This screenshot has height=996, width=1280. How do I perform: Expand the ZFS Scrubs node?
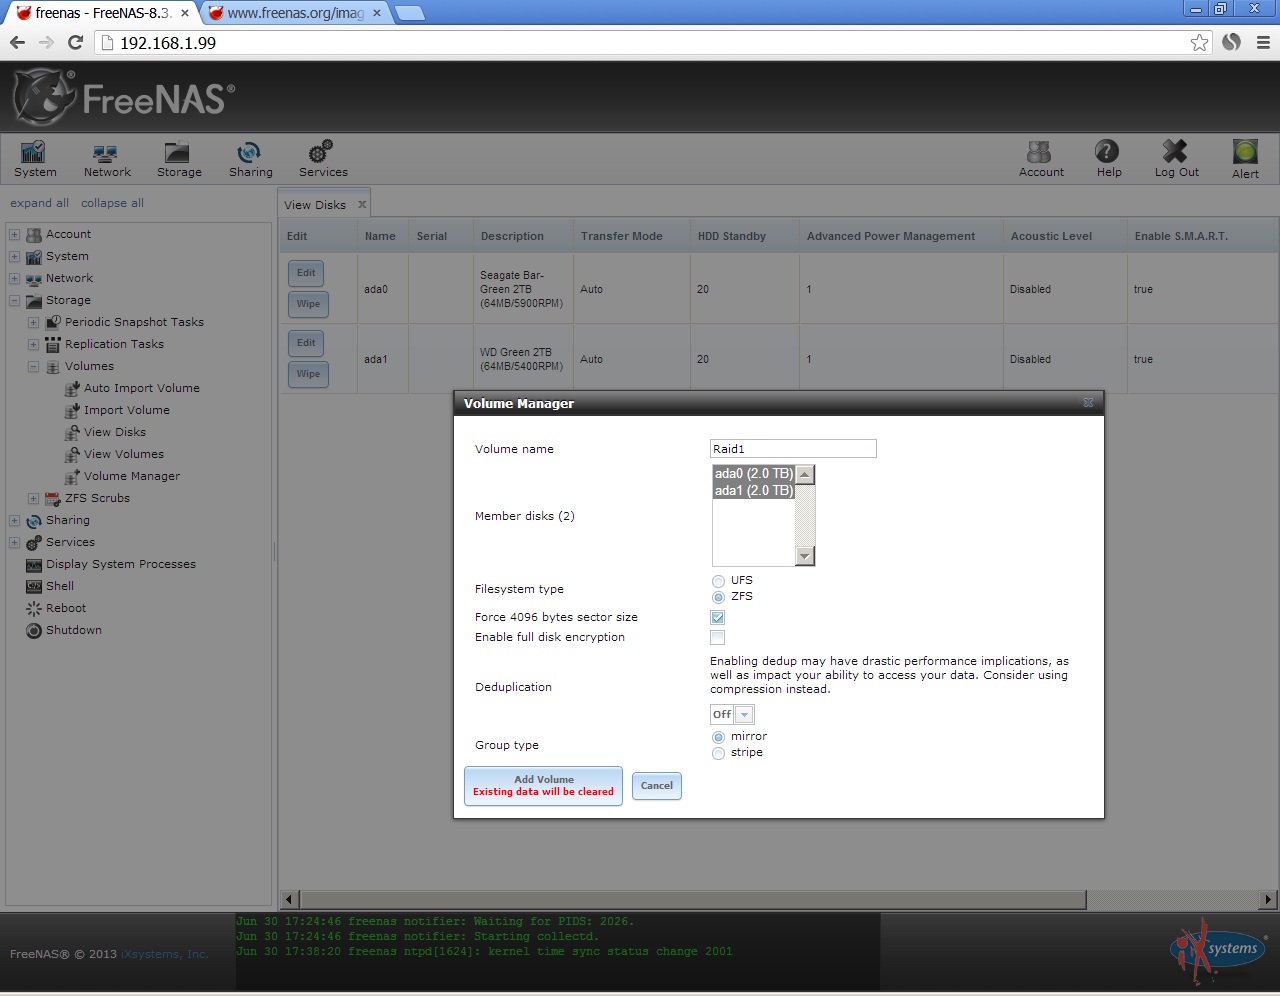(33, 498)
